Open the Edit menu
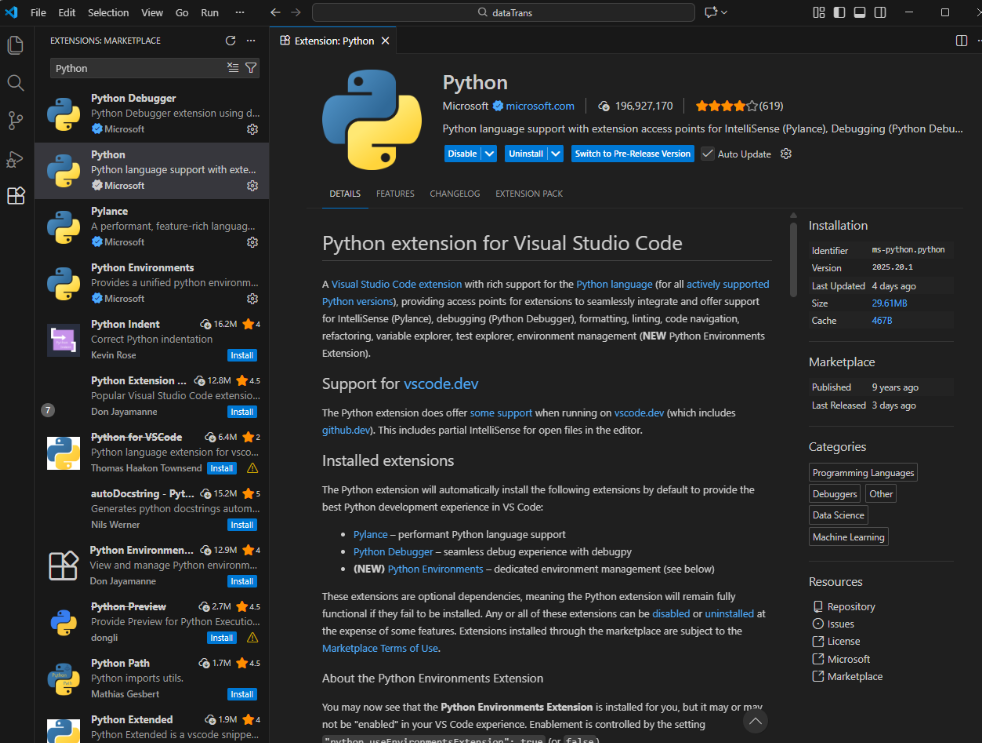The width and height of the screenshot is (982, 743). pyautogui.click(x=66, y=12)
